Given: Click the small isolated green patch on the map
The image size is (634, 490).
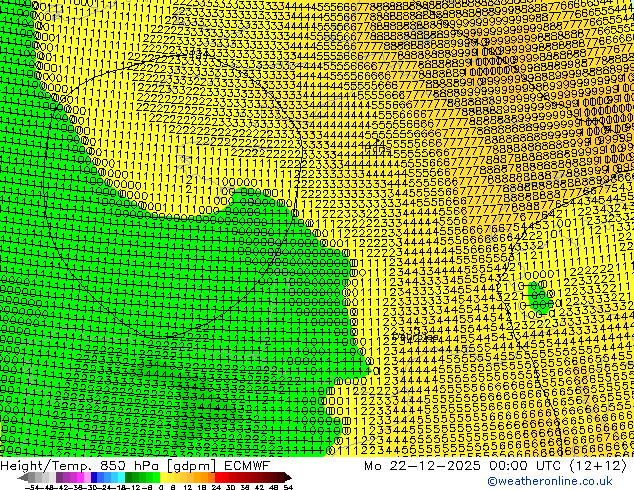Looking at the screenshot, I should click(x=540, y=297).
